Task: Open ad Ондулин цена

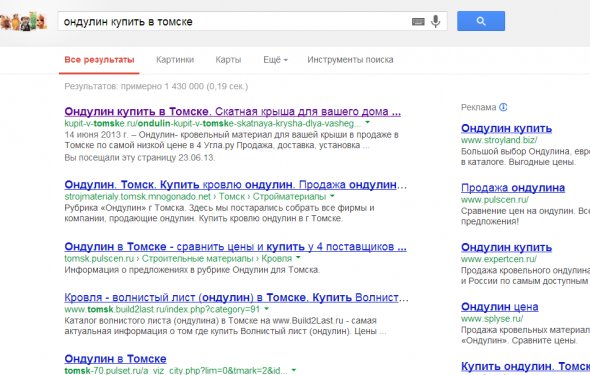Action: [x=500, y=307]
